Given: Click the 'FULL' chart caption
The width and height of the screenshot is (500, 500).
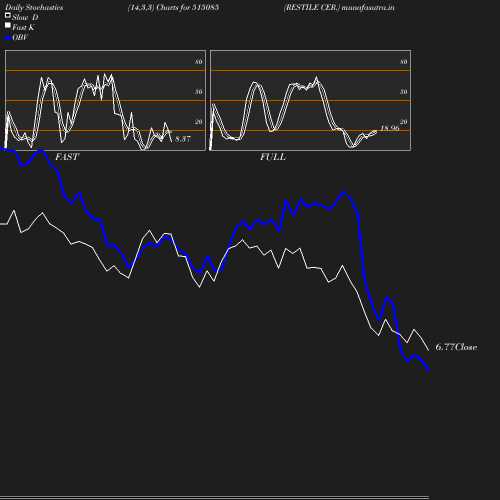Looking at the screenshot, I should [x=273, y=157].
